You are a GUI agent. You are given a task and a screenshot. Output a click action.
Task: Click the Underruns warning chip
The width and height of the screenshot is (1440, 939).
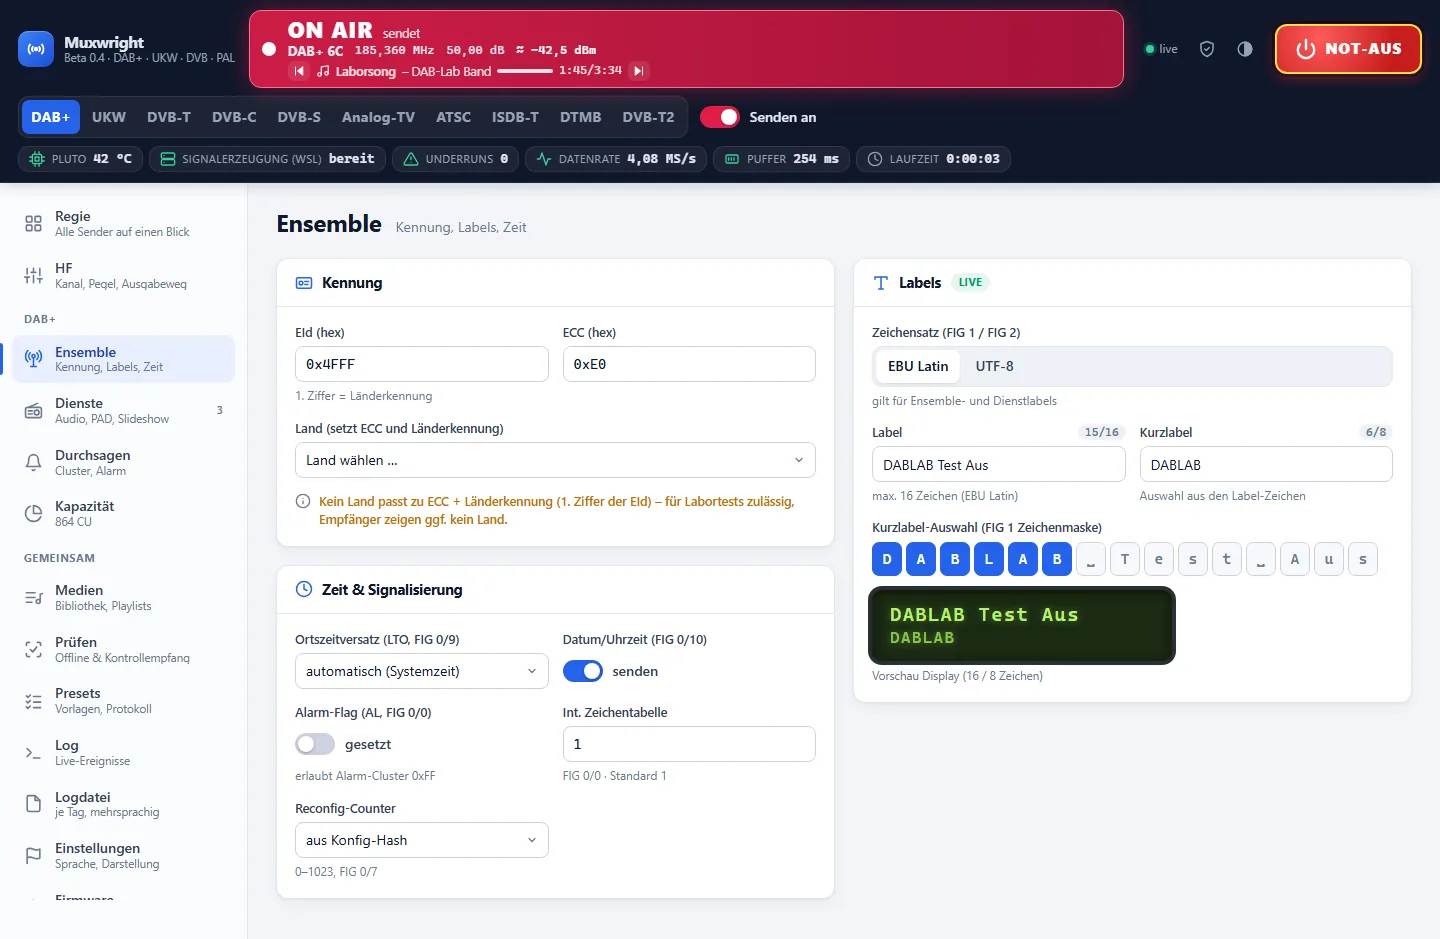[x=455, y=159]
